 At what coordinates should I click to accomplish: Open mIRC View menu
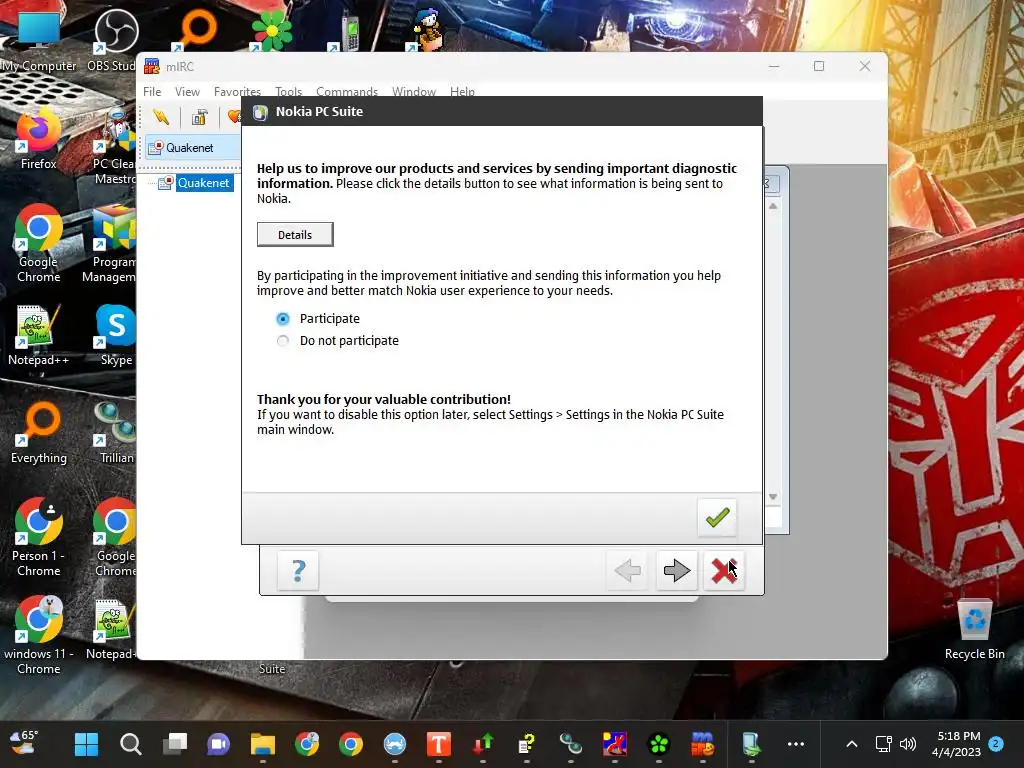tap(187, 91)
